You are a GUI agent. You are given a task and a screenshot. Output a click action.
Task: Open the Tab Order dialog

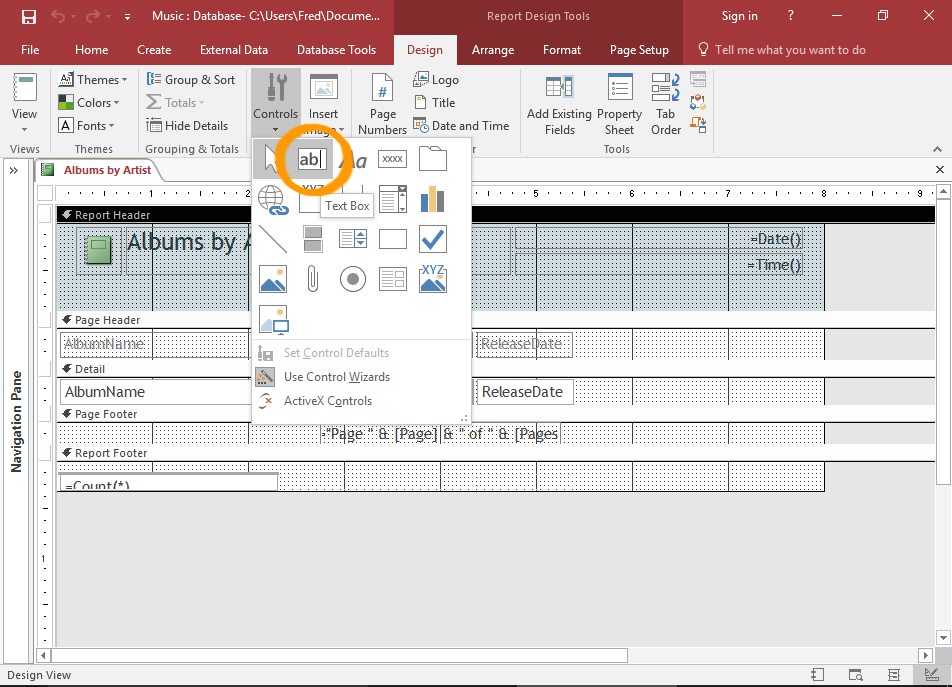coord(665,104)
